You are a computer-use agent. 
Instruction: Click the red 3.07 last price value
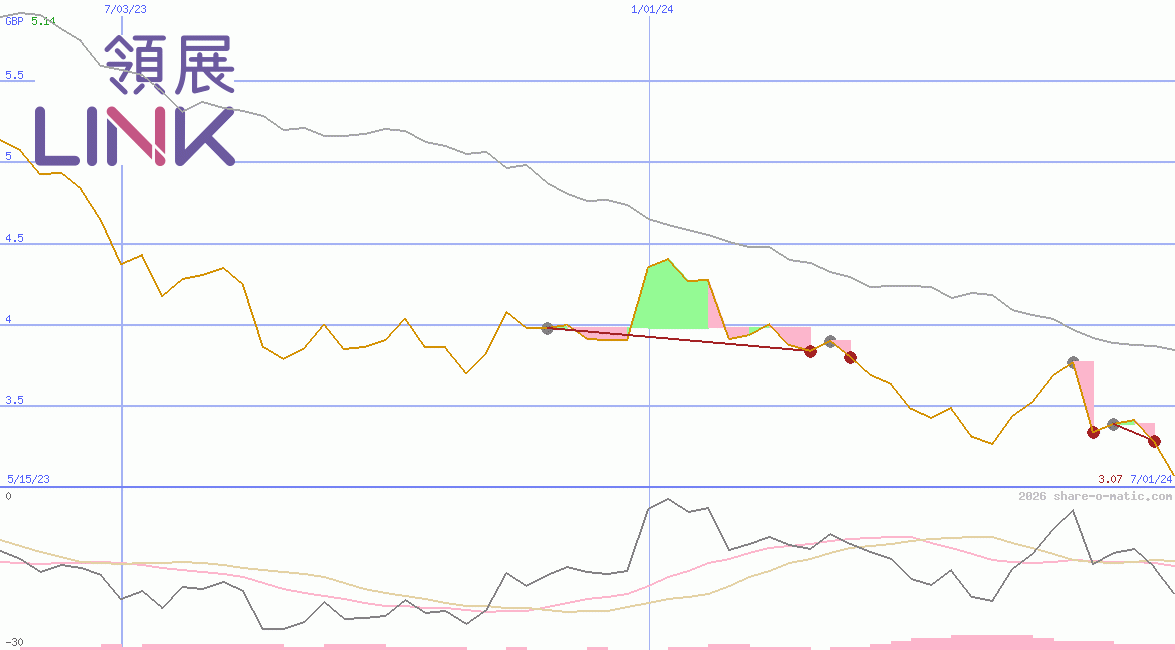[1110, 478]
